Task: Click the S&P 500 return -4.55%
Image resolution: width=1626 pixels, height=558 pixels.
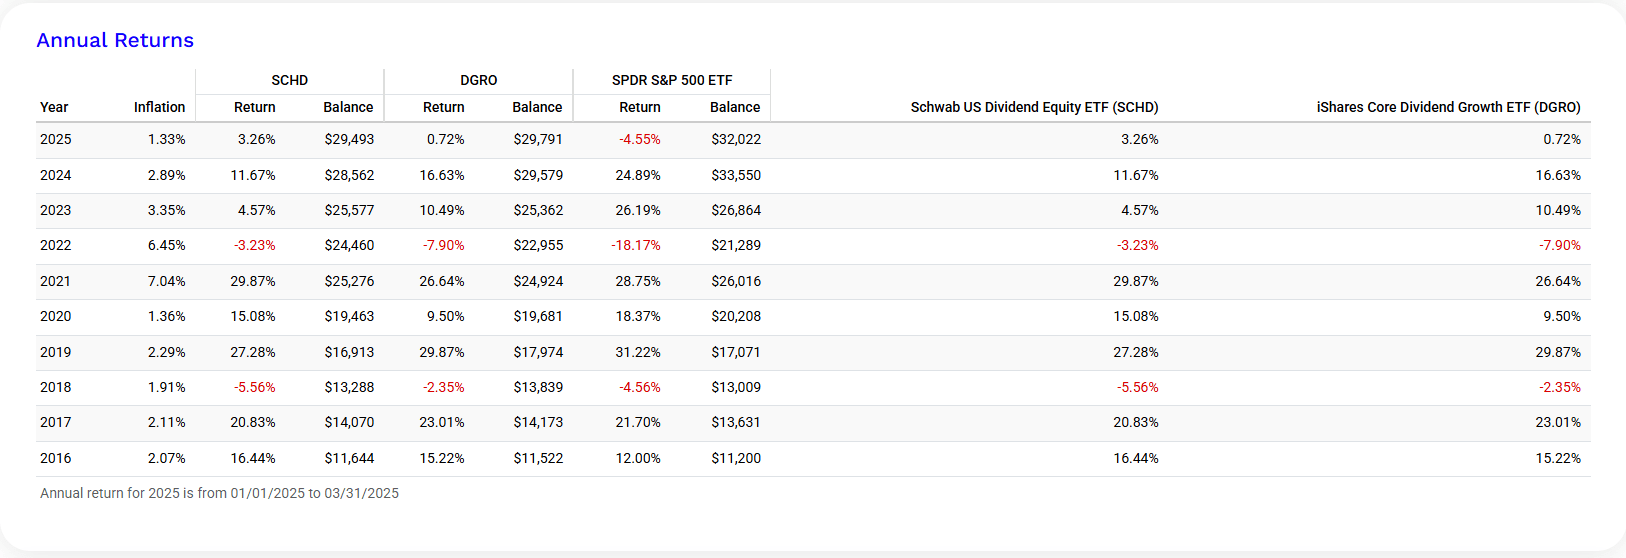Action: tap(640, 139)
